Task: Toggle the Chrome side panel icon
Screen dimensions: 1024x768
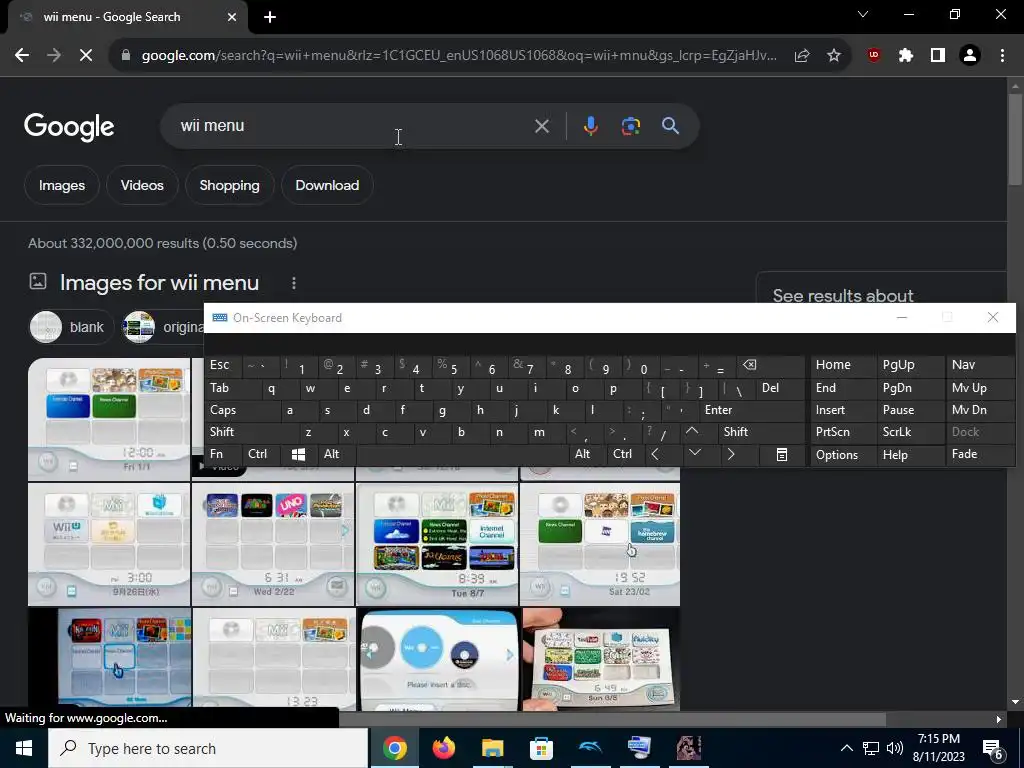Action: click(x=938, y=56)
